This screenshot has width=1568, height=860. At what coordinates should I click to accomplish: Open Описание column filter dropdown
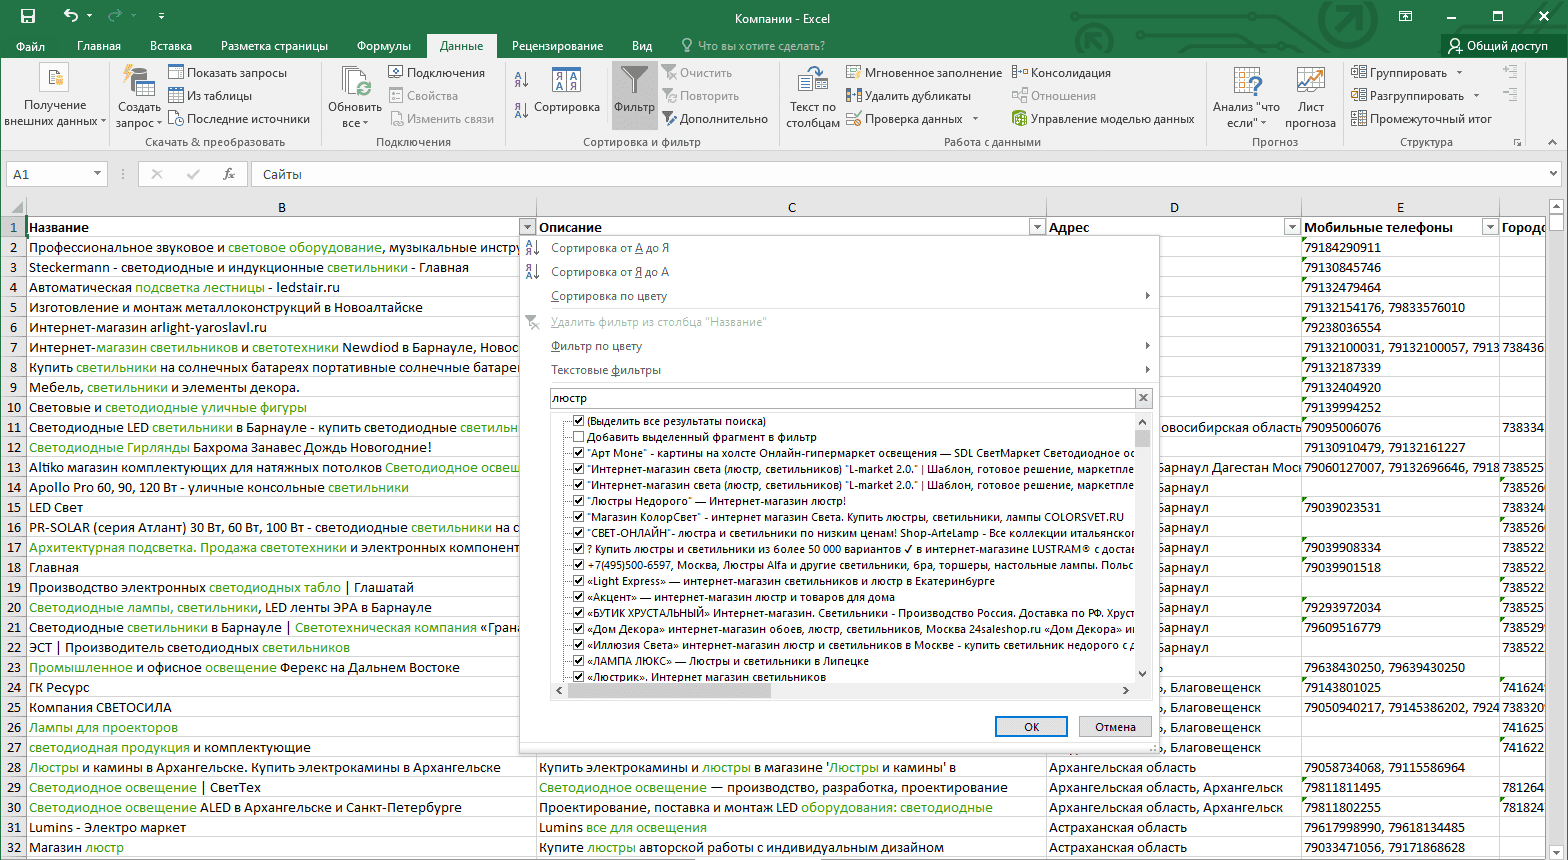click(1037, 227)
